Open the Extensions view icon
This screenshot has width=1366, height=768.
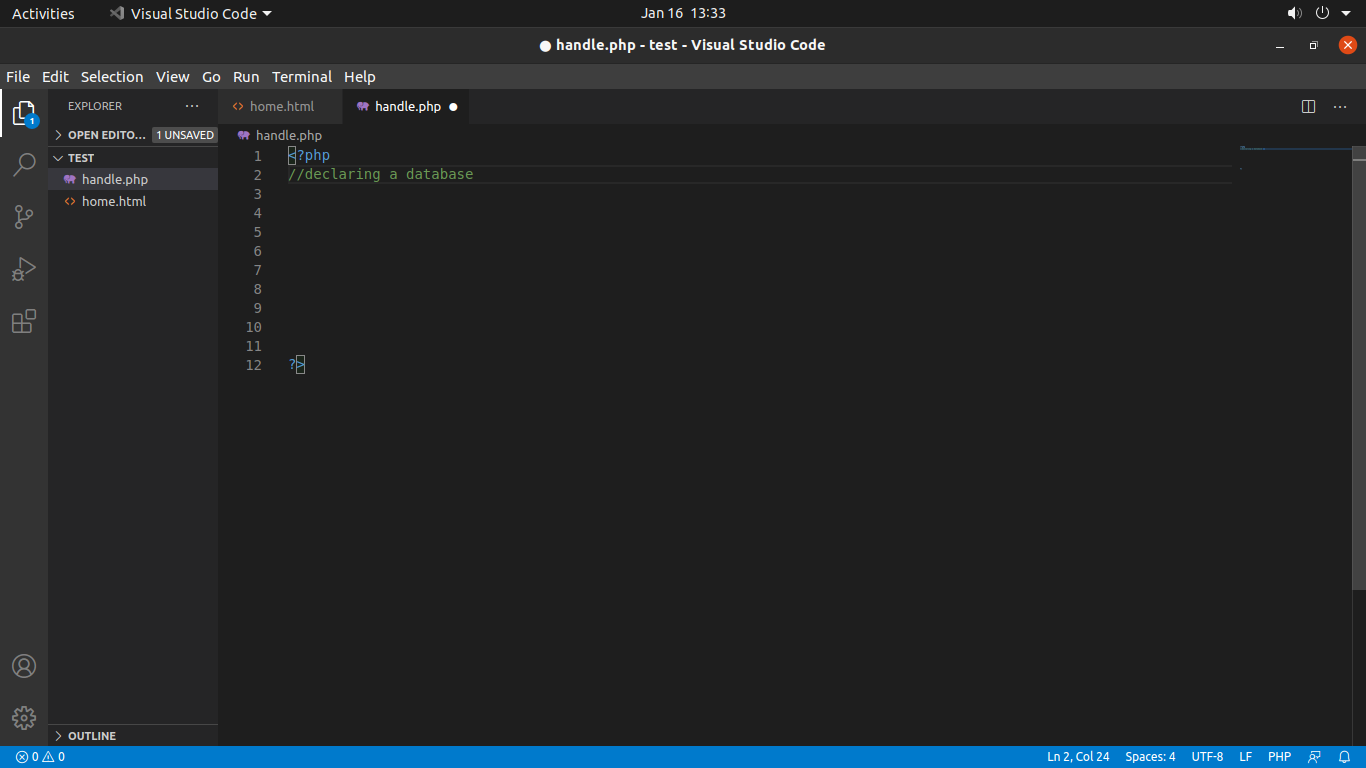pyautogui.click(x=24, y=321)
